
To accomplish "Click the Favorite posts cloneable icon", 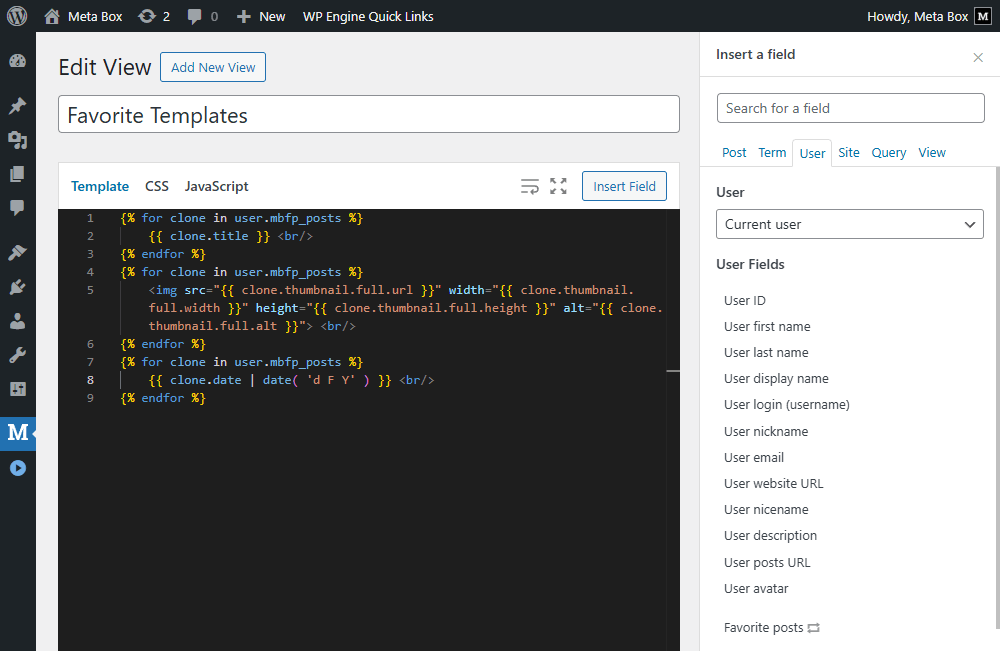I will tap(813, 628).
